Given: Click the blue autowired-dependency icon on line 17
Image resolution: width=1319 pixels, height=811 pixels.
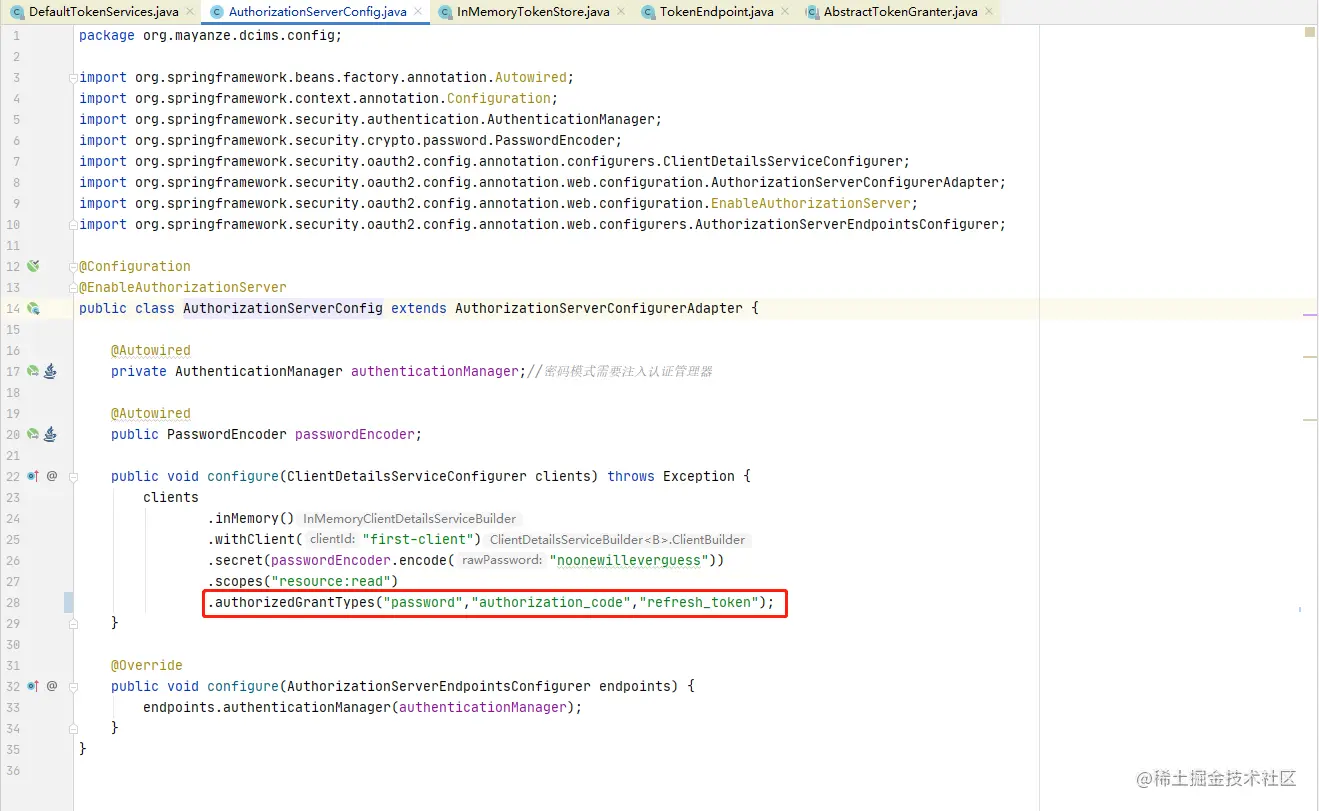Looking at the screenshot, I should pos(50,371).
